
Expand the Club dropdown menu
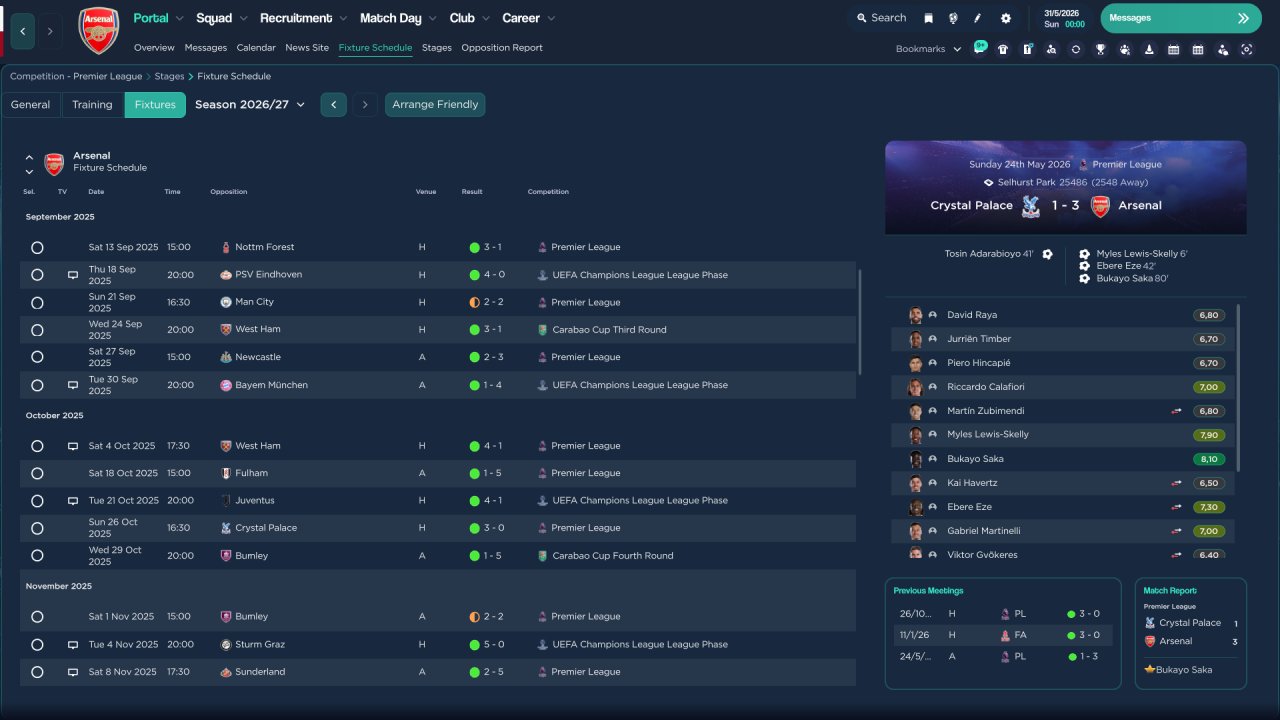click(x=469, y=18)
